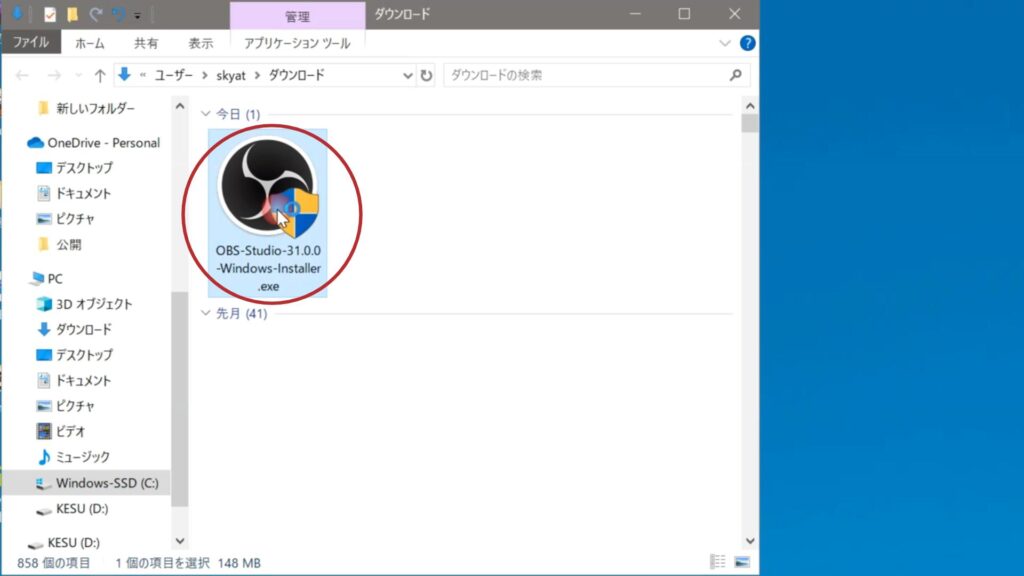The height and width of the screenshot is (576, 1024).
Task: Open the OBS-Studio-31.0.0 installer file
Action: click(267, 213)
